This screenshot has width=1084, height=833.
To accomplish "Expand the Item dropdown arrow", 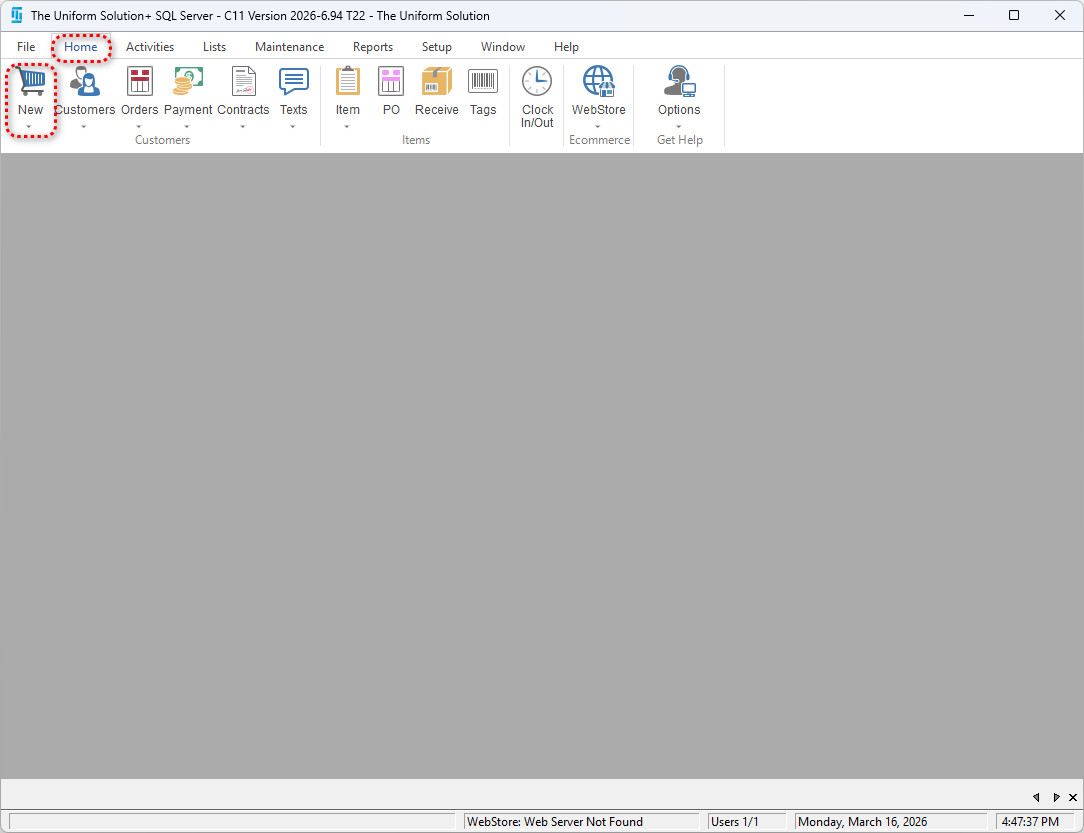I will click(x=347, y=127).
